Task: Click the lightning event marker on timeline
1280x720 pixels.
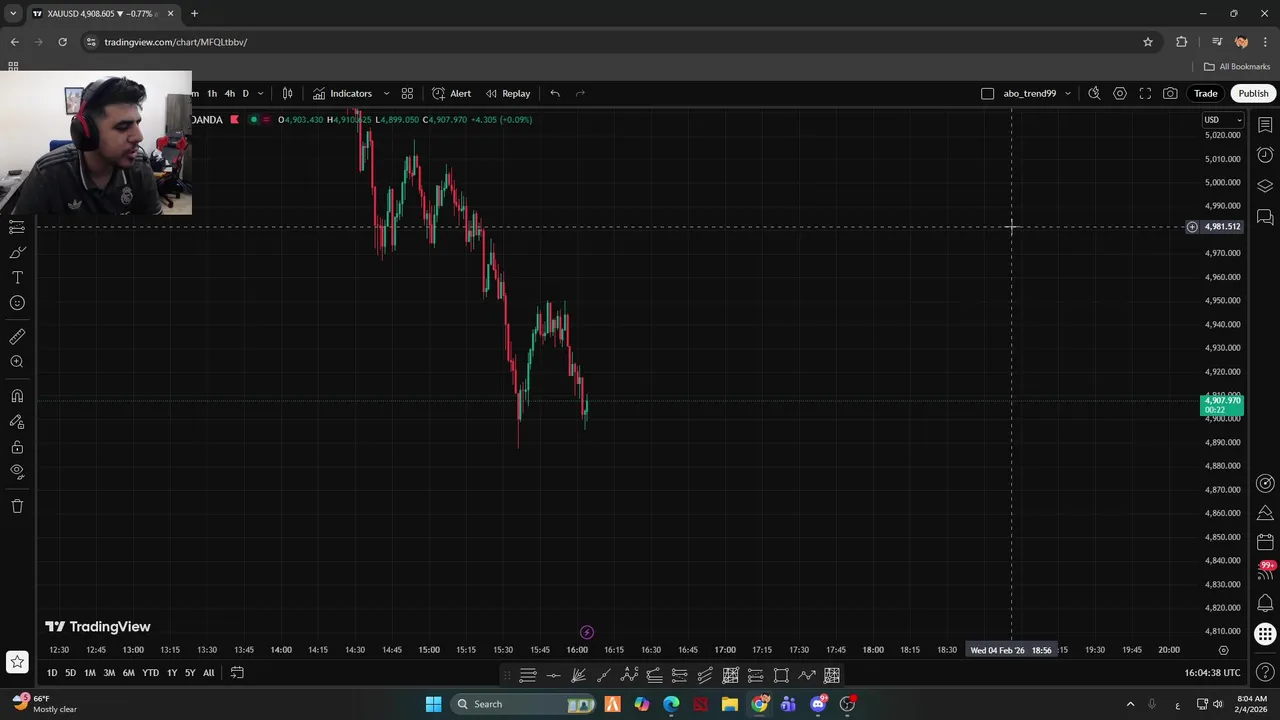Action: click(587, 632)
